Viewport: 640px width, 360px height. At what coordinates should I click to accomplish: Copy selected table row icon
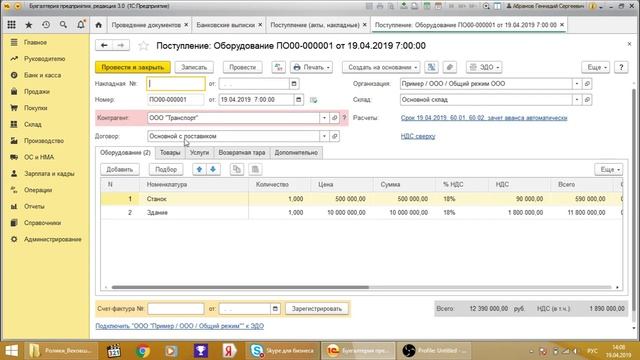point(237,169)
